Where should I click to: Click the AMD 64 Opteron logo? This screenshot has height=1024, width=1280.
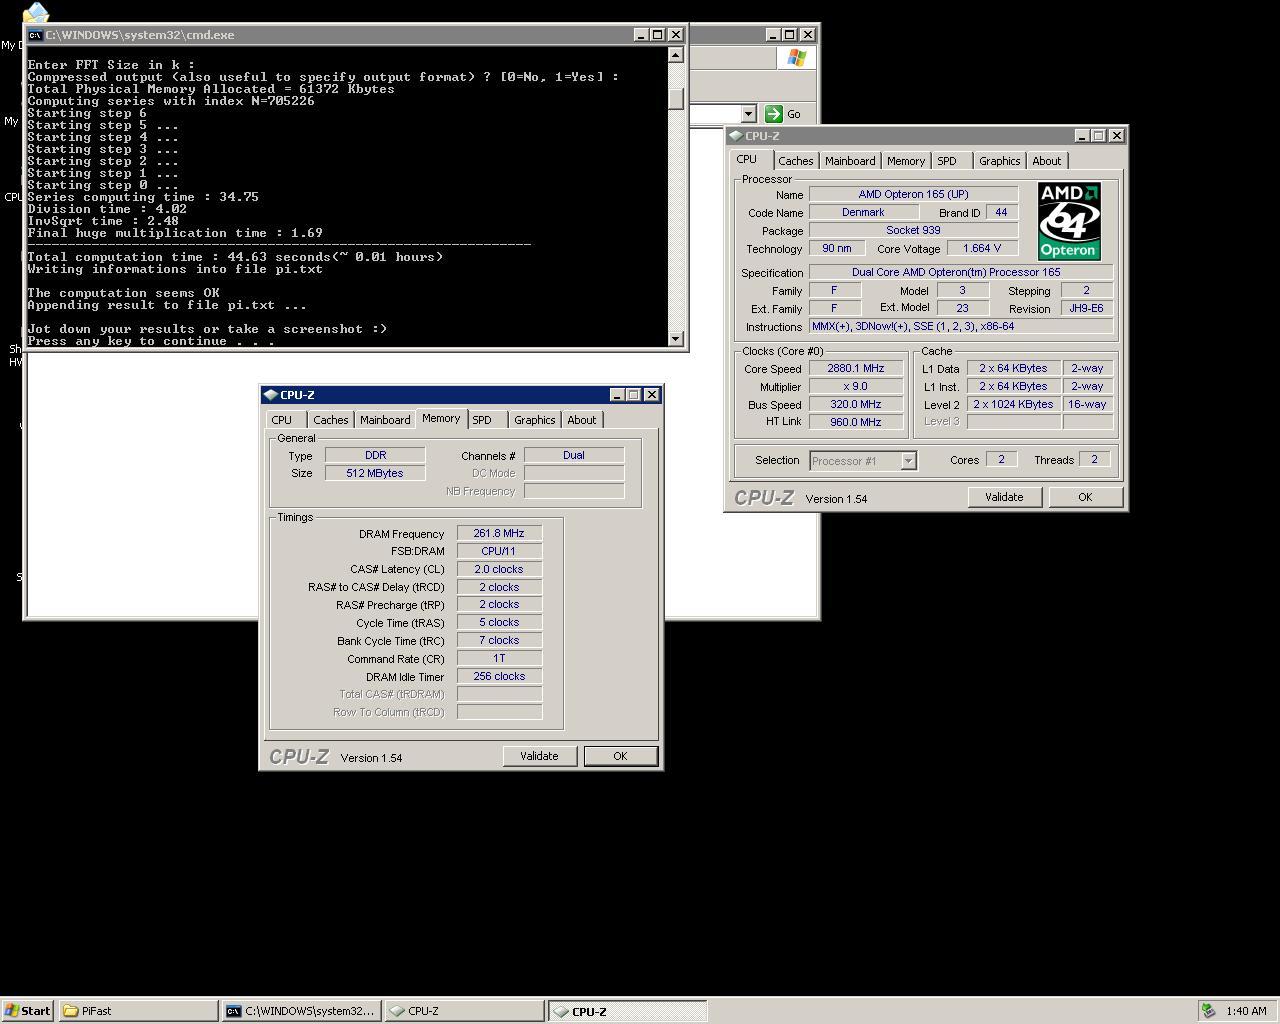[1068, 221]
